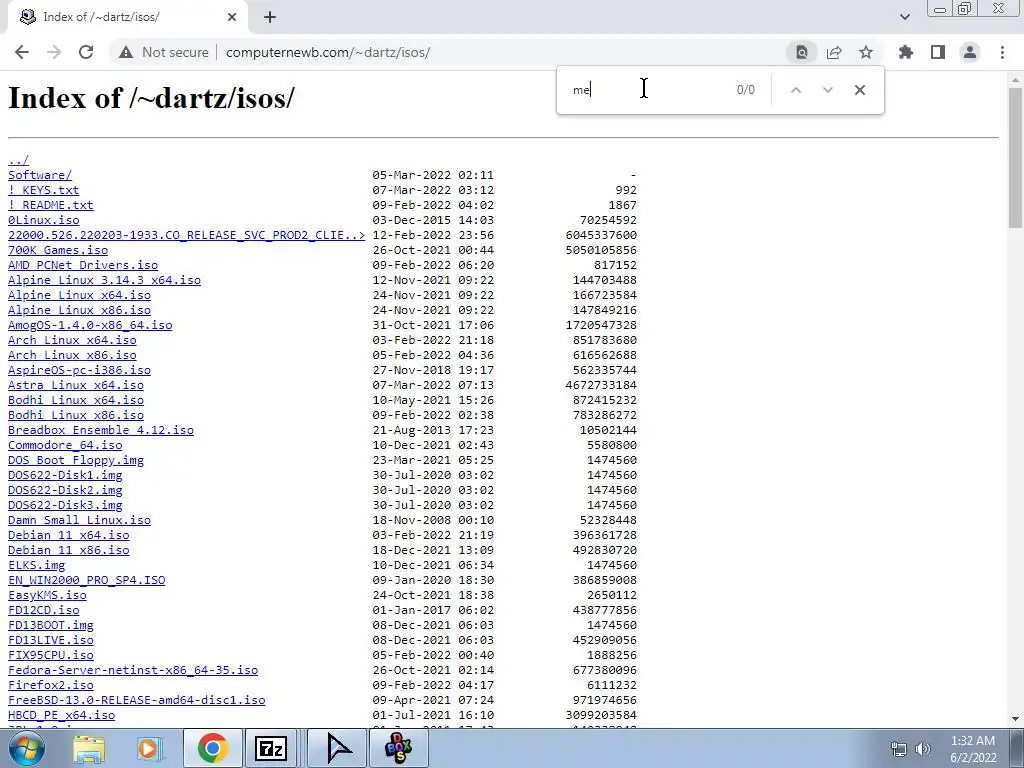This screenshot has width=1024, height=768.
Task: Download Firefox2.iso
Action: (51, 686)
